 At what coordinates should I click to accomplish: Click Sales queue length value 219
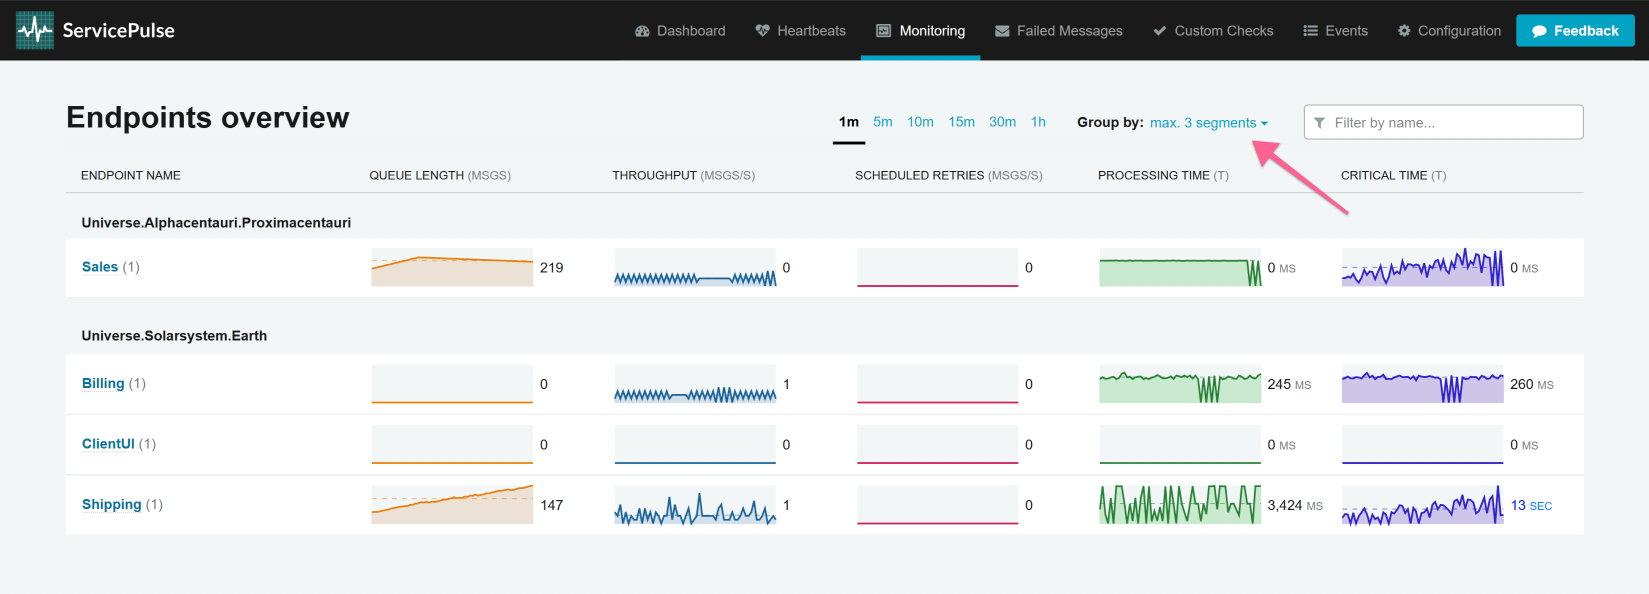[x=552, y=268]
